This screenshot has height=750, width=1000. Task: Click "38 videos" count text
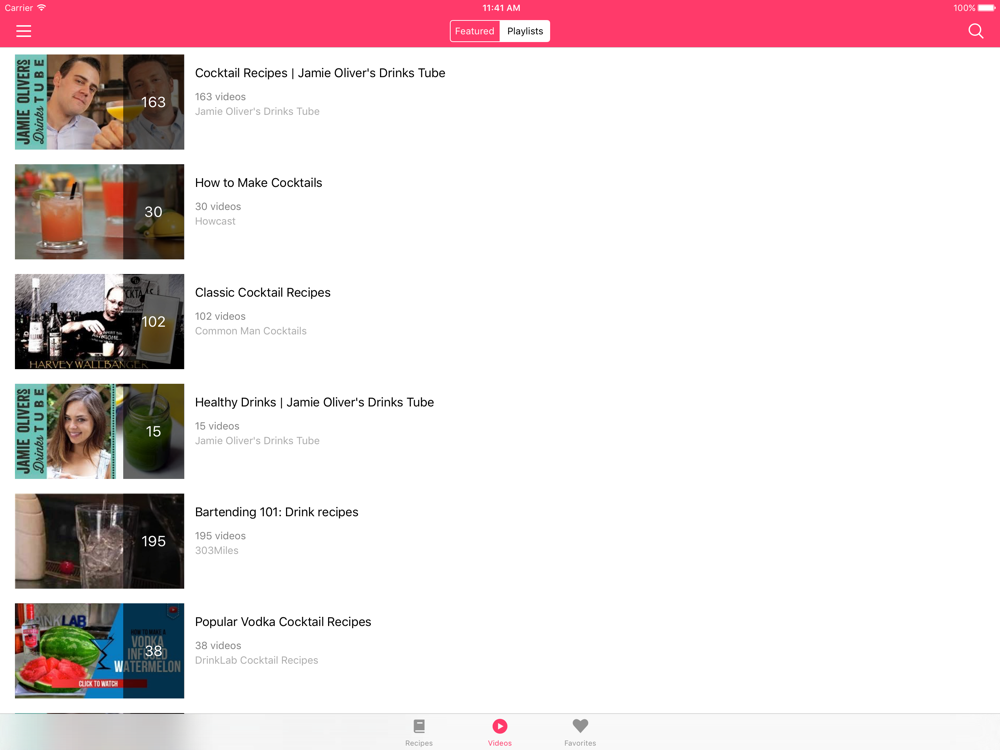click(218, 645)
